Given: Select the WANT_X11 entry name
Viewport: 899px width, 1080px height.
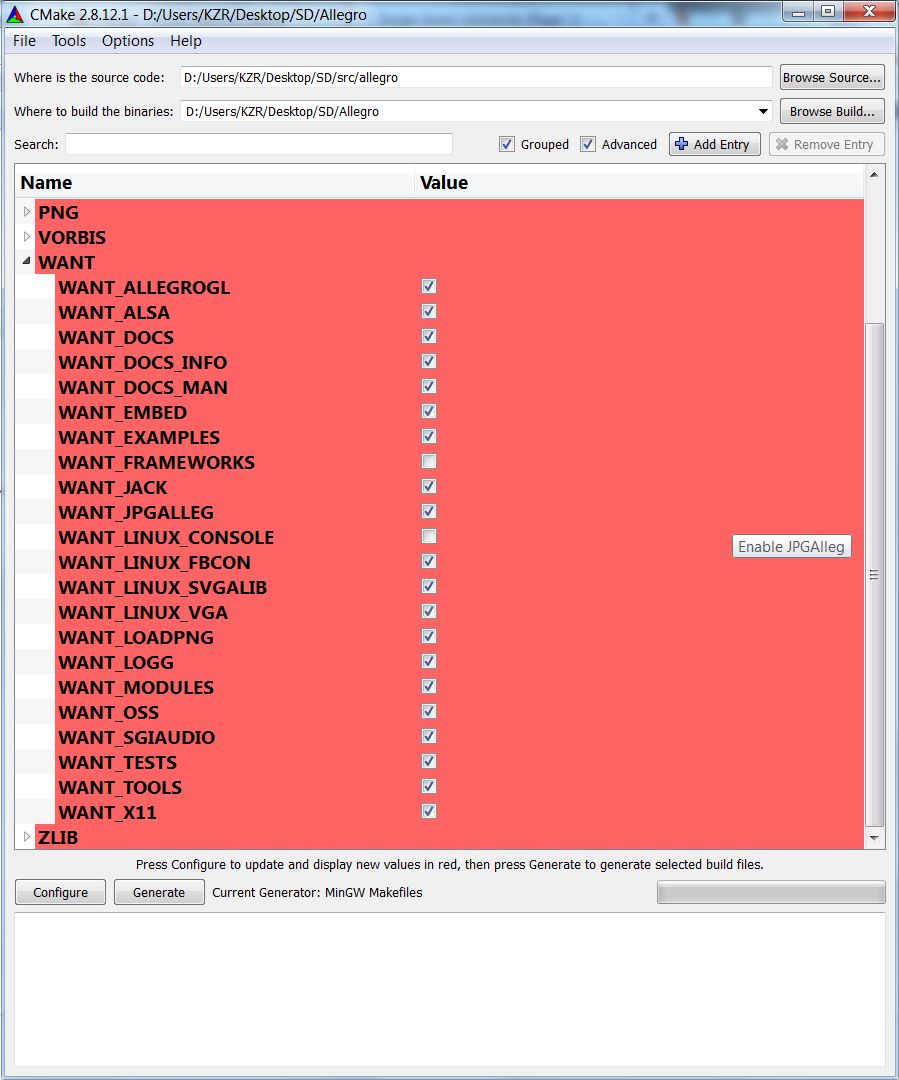Looking at the screenshot, I should pyautogui.click(x=107, y=813).
